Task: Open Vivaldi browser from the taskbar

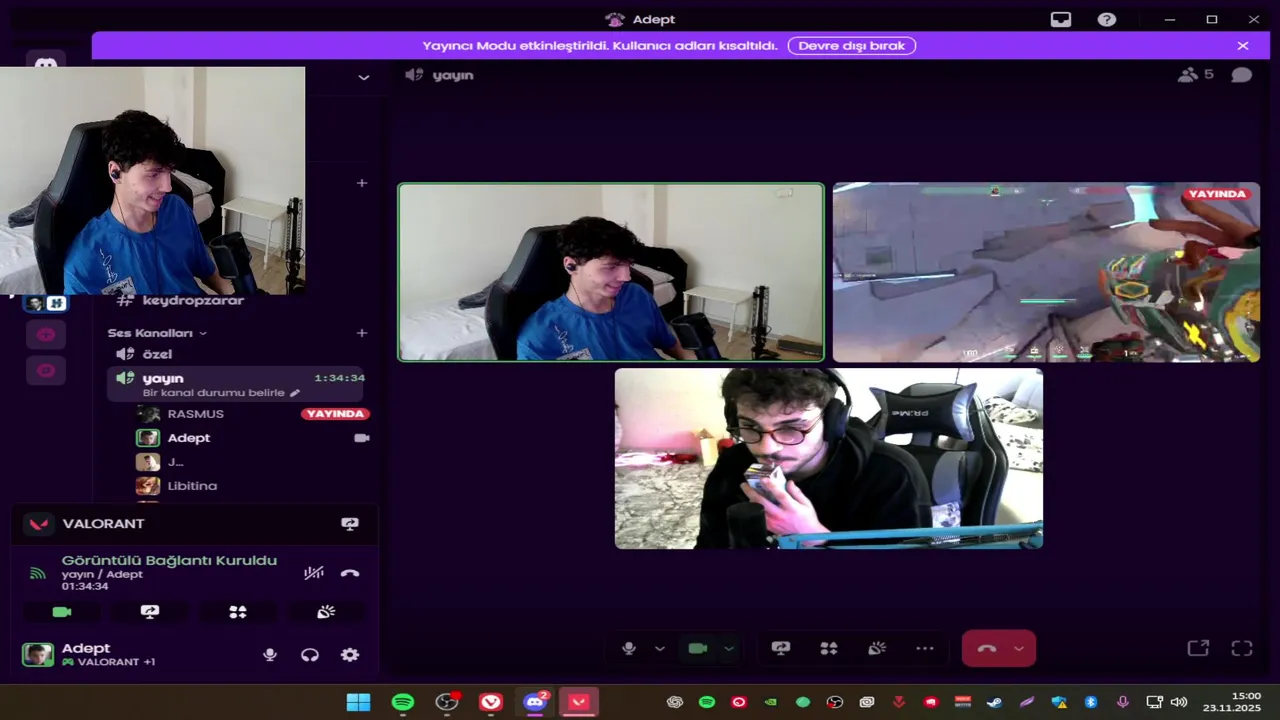Action: [x=491, y=702]
